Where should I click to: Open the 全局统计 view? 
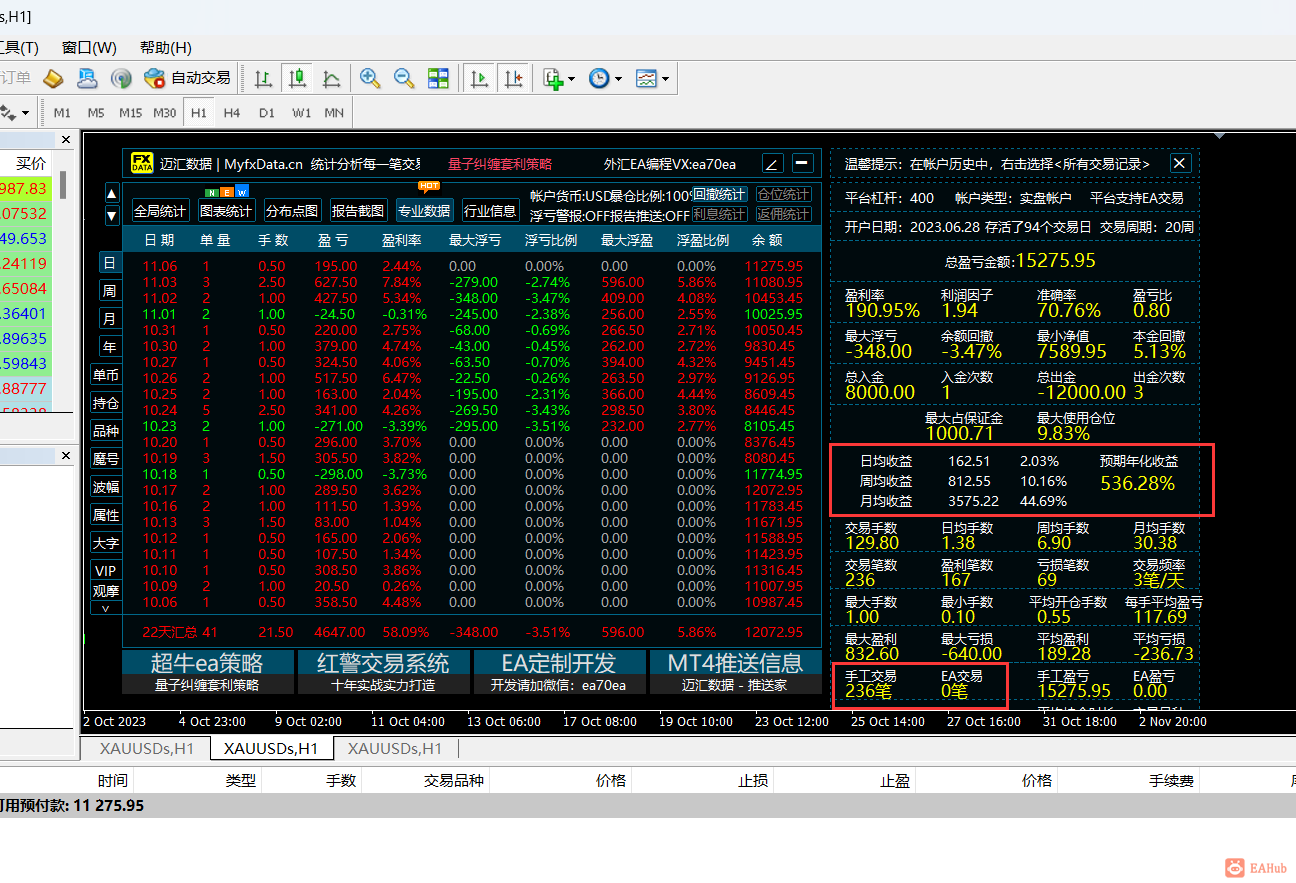(160, 211)
